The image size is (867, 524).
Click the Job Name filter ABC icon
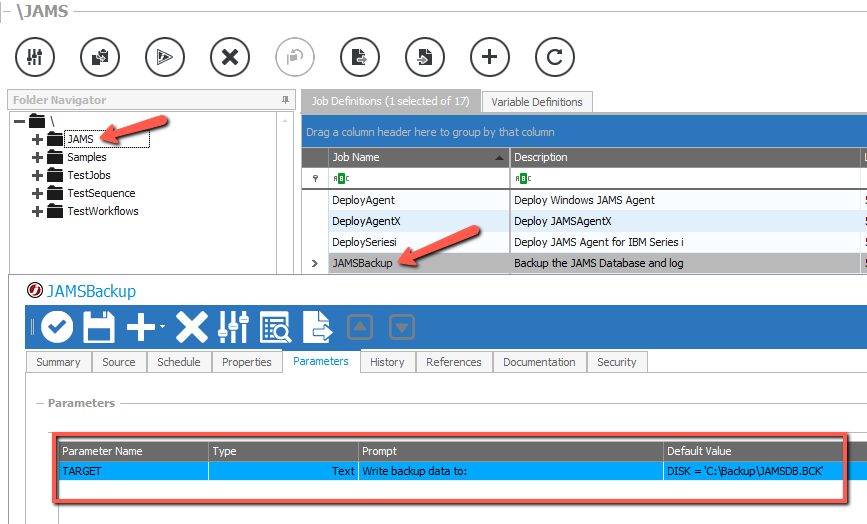[341, 178]
